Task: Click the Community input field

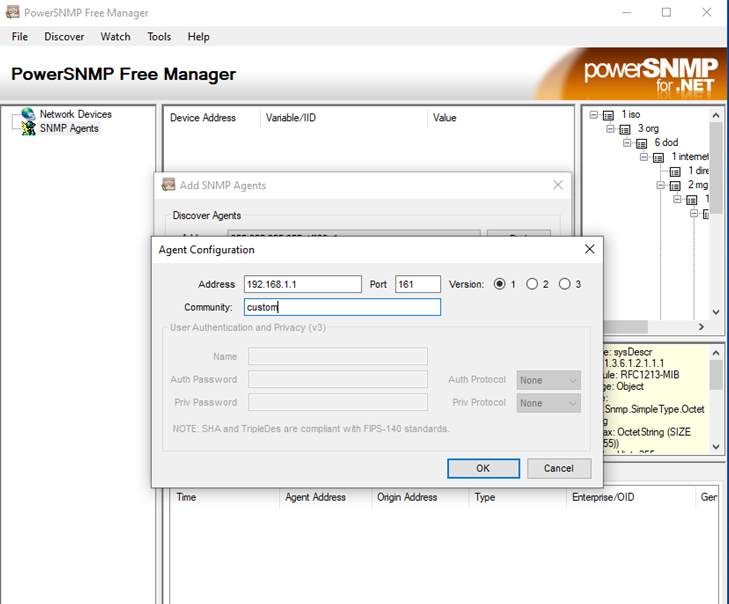Action: point(342,307)
